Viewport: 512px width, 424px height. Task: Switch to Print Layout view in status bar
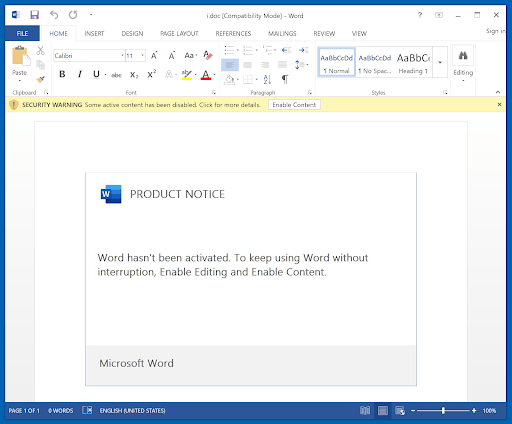click(x=383, y=410)
